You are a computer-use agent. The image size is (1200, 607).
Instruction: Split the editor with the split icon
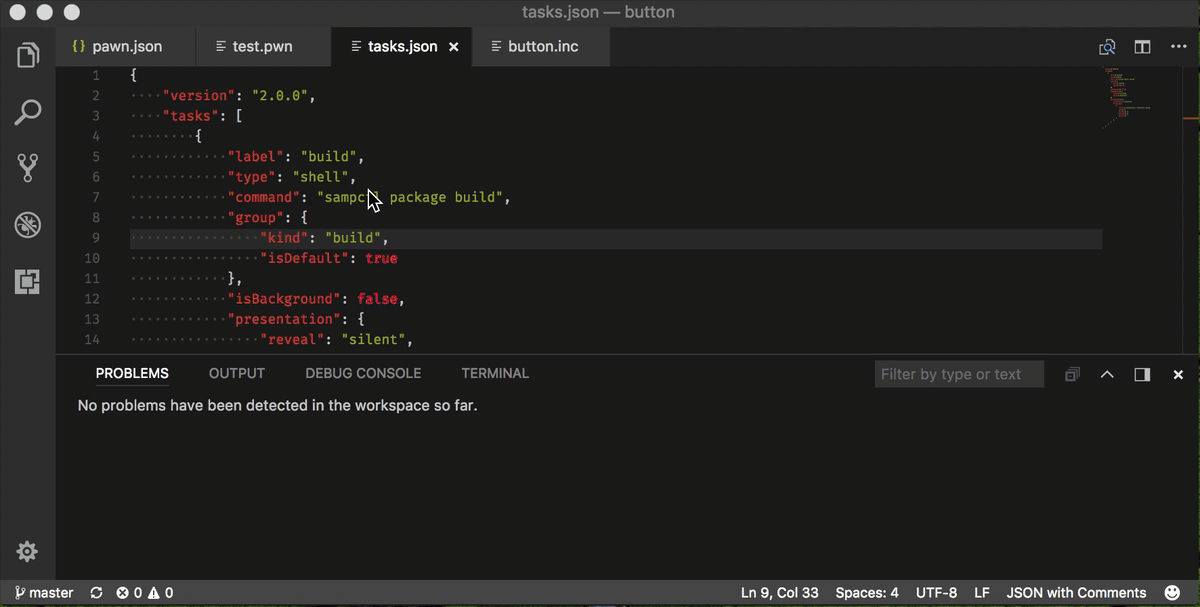point(1142,47)
